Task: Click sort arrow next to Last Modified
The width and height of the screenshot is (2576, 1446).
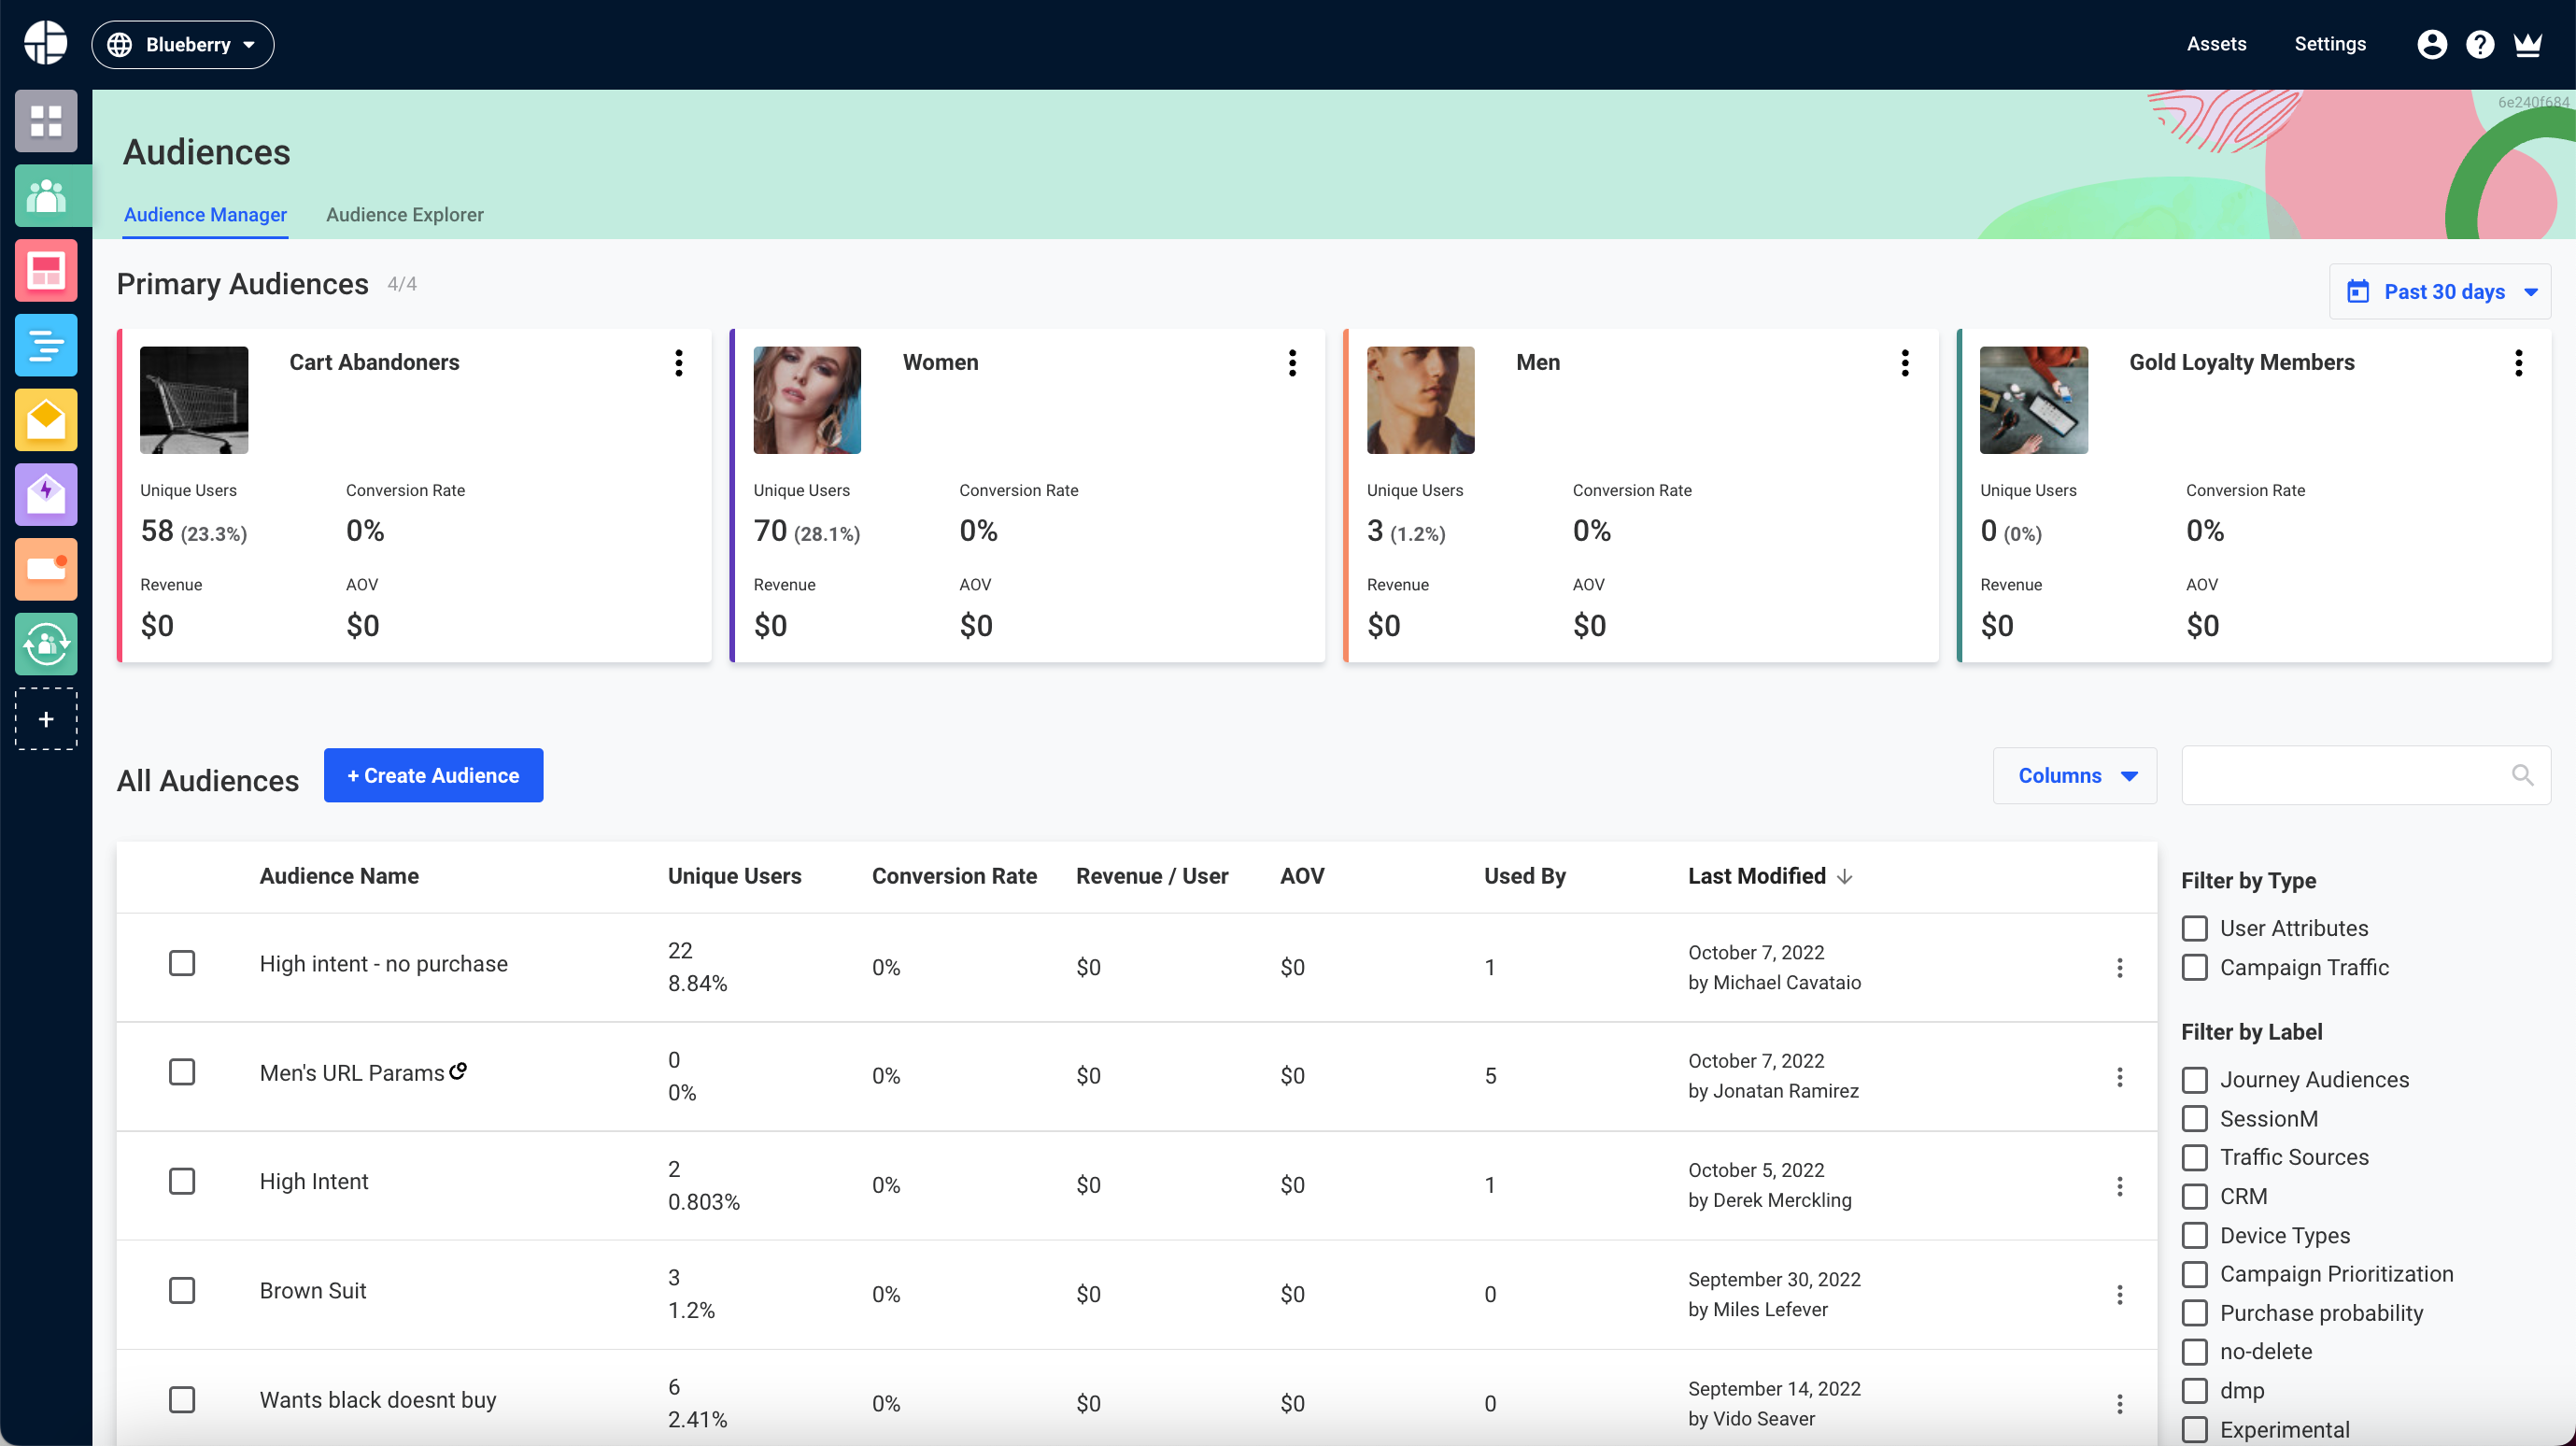Action: coord(1845,876)
